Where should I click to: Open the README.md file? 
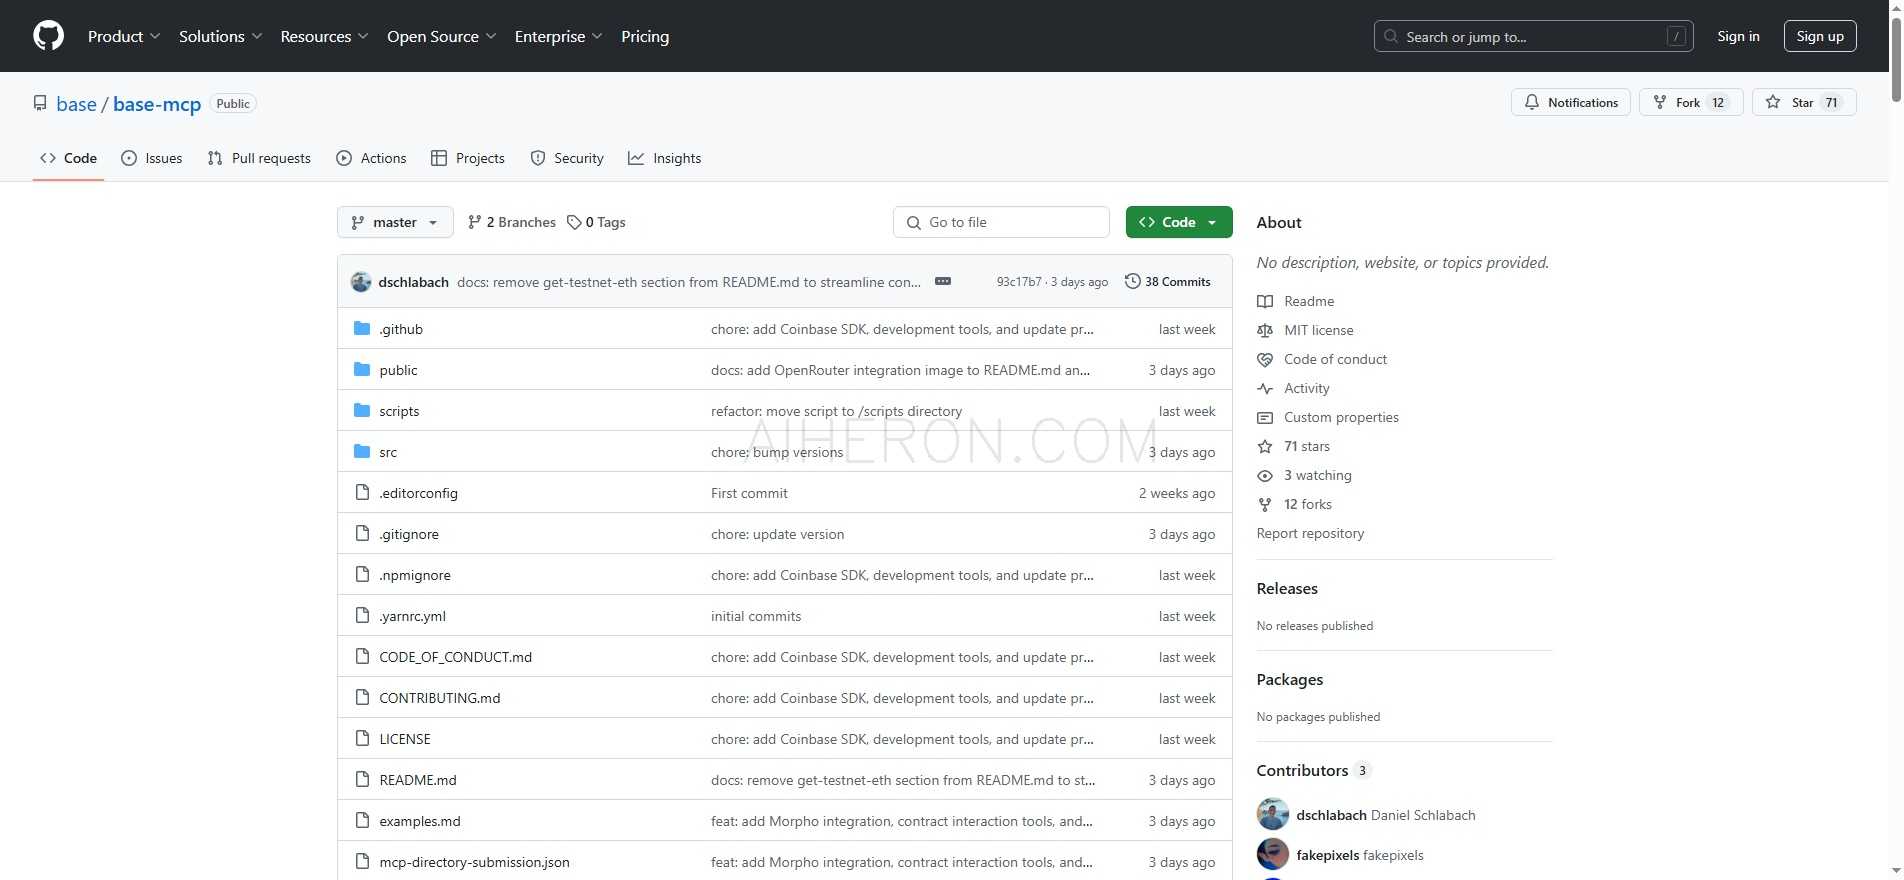[418, 780]
